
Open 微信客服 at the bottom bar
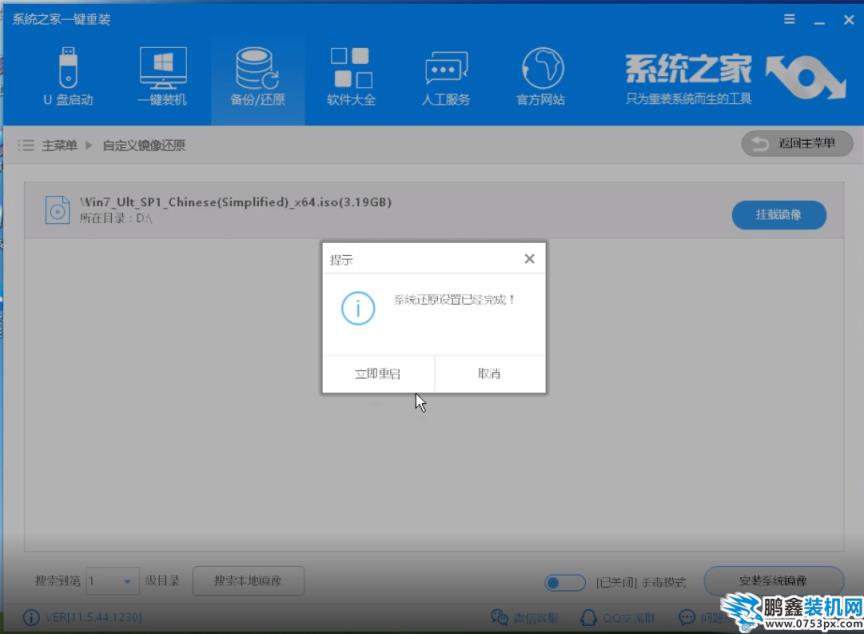525,617
